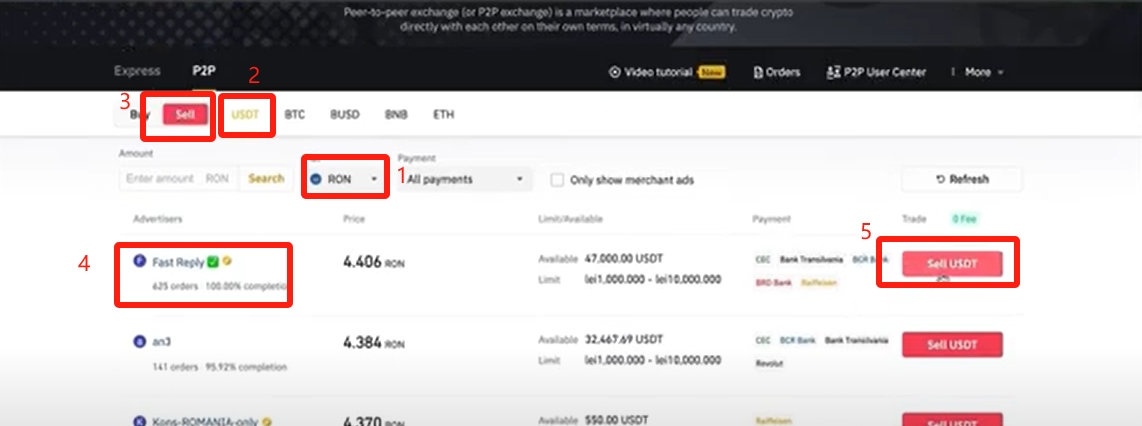Open advertiser Fast Reply profile
Viewport: 1142px width, 426px height.
(178, 261)
